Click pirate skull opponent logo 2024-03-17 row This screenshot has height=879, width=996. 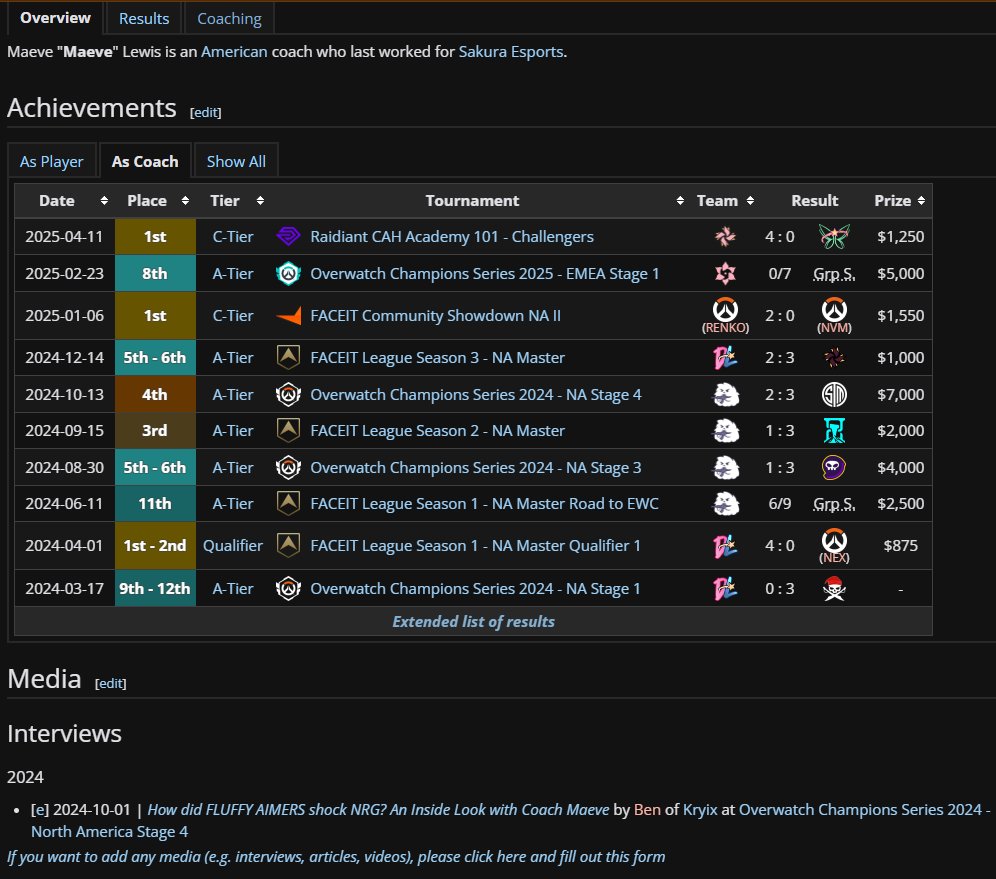[x=834, y=589]
